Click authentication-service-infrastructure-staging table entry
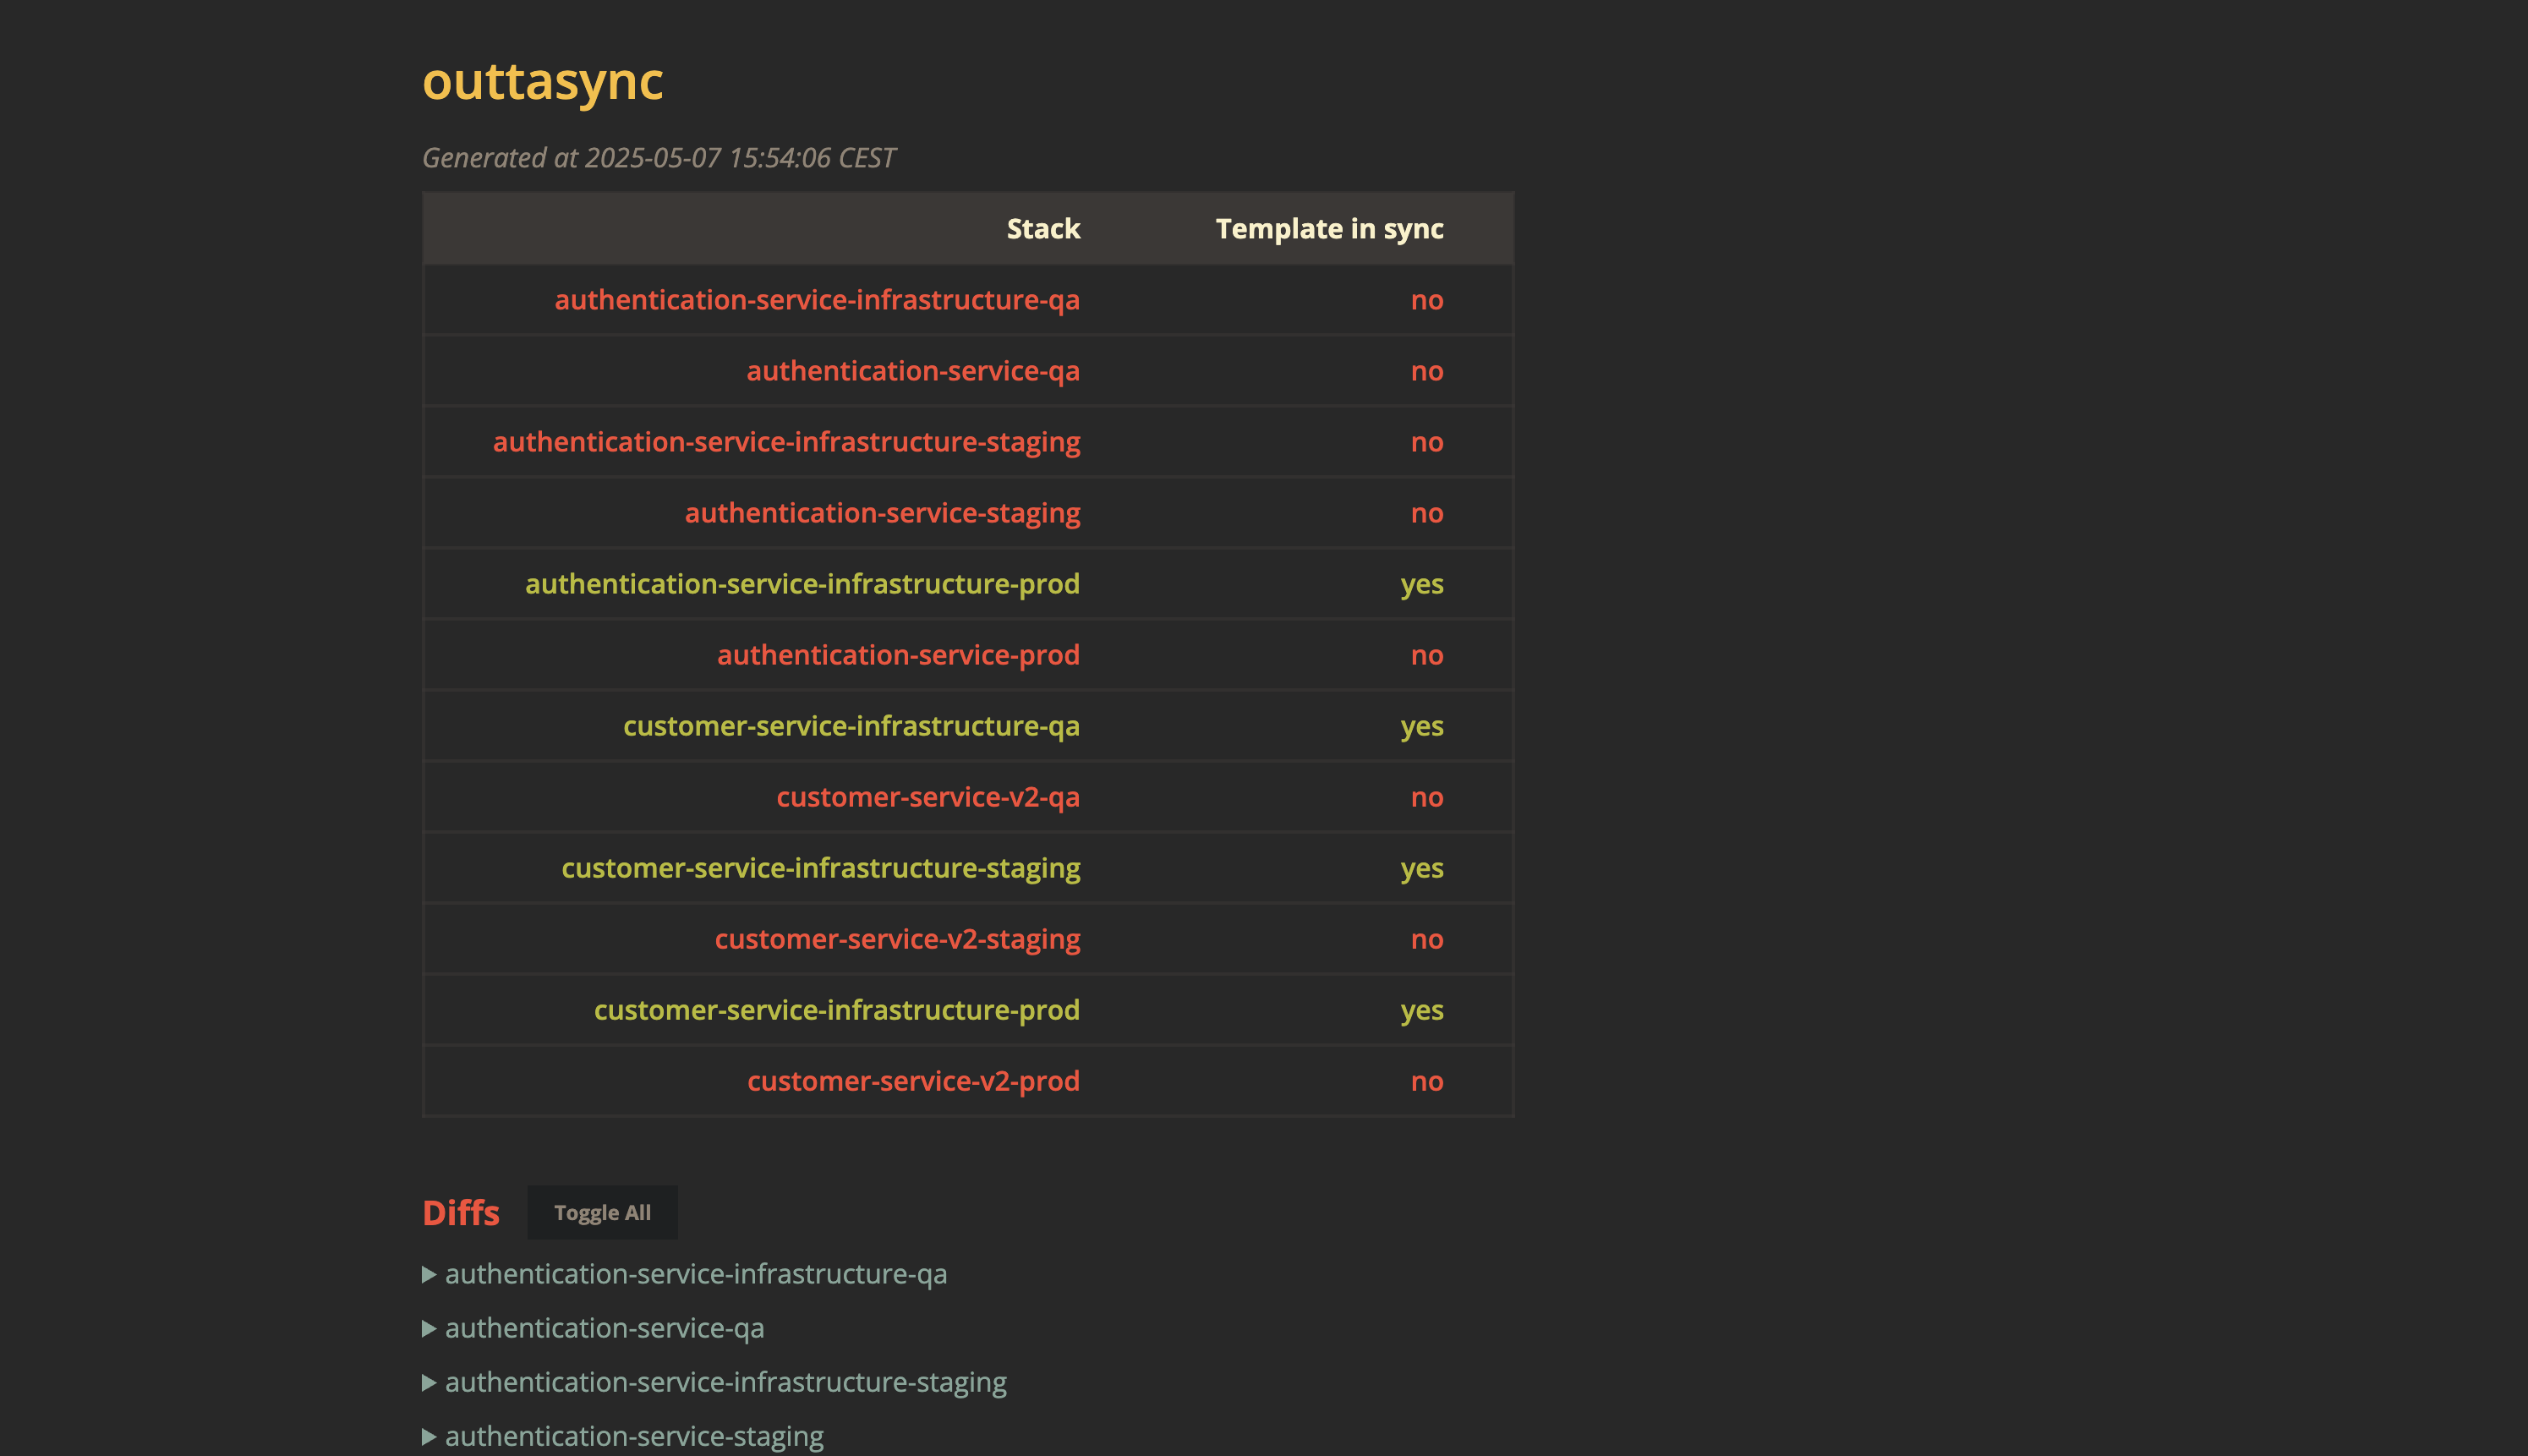The height and width of the screenshot is (1456, 2528). (x=786, y=442)
